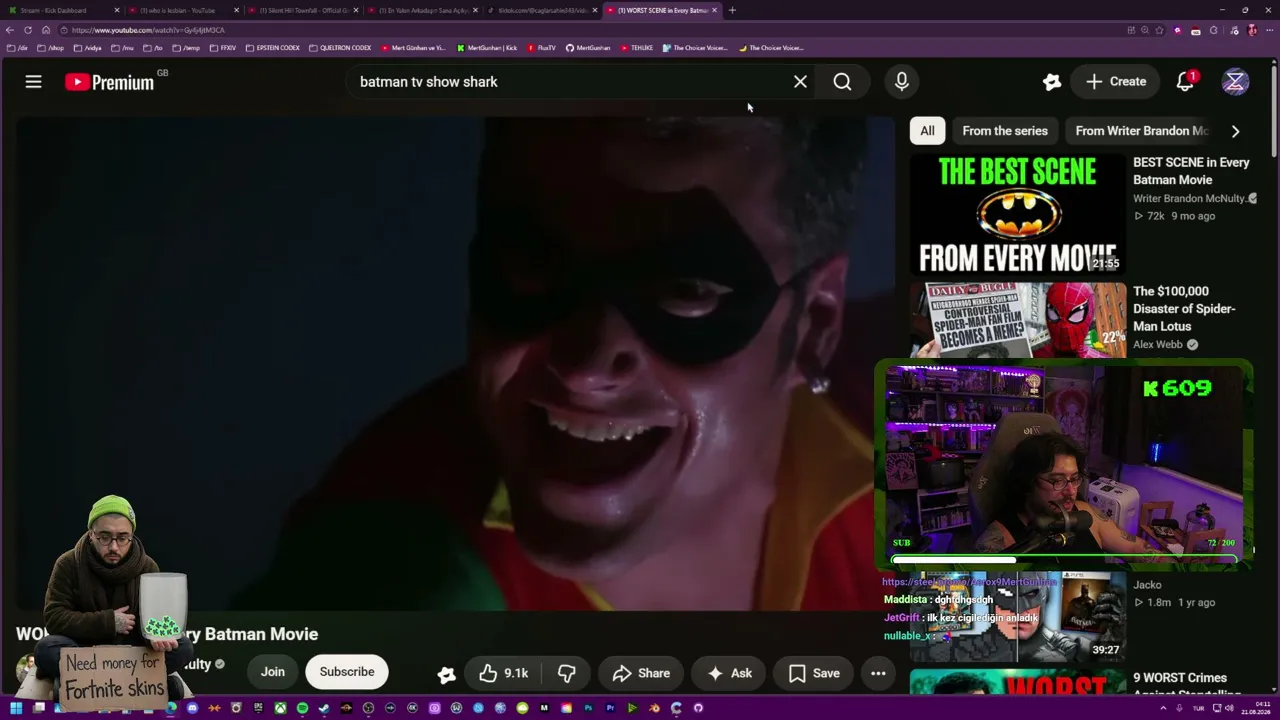Open the /vidya bookmark folder
This screenshot has width=1280, height=720.
[x=88, y=48]
